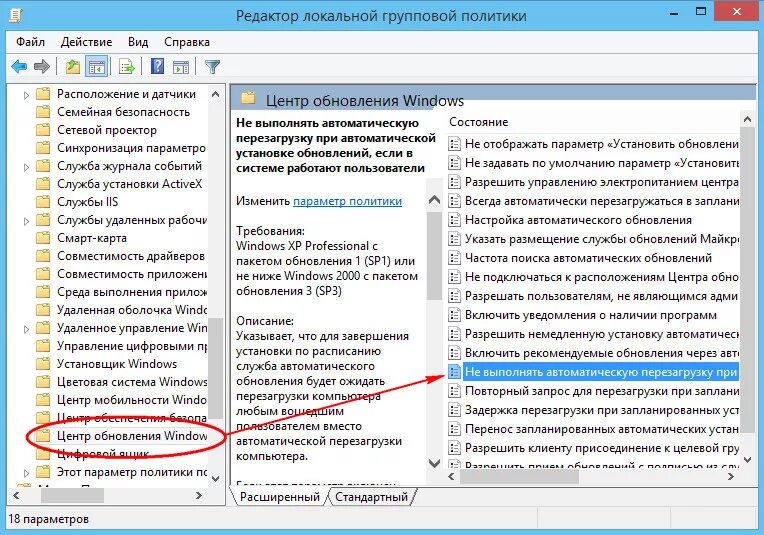Toggle show/hide console tree icon
Image resolution: width=764 pixels, height=535 pixels.
96,66
